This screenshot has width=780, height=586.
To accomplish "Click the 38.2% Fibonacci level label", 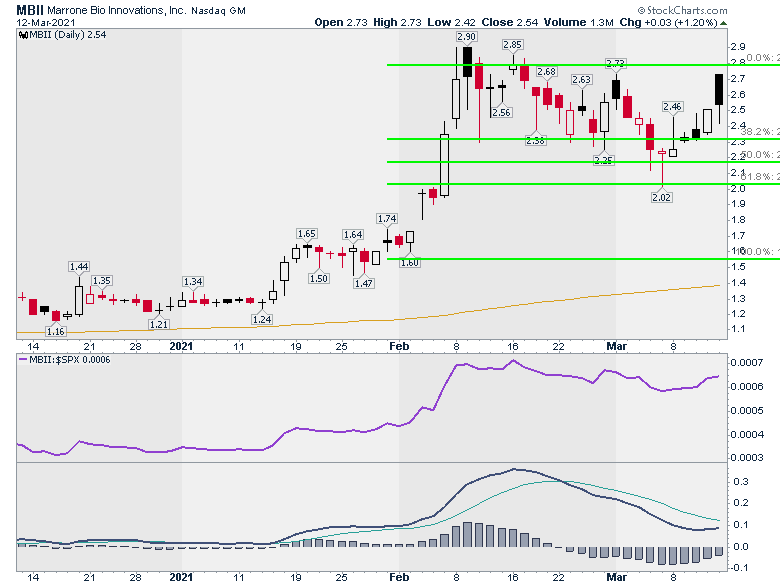I will [760, 132].
